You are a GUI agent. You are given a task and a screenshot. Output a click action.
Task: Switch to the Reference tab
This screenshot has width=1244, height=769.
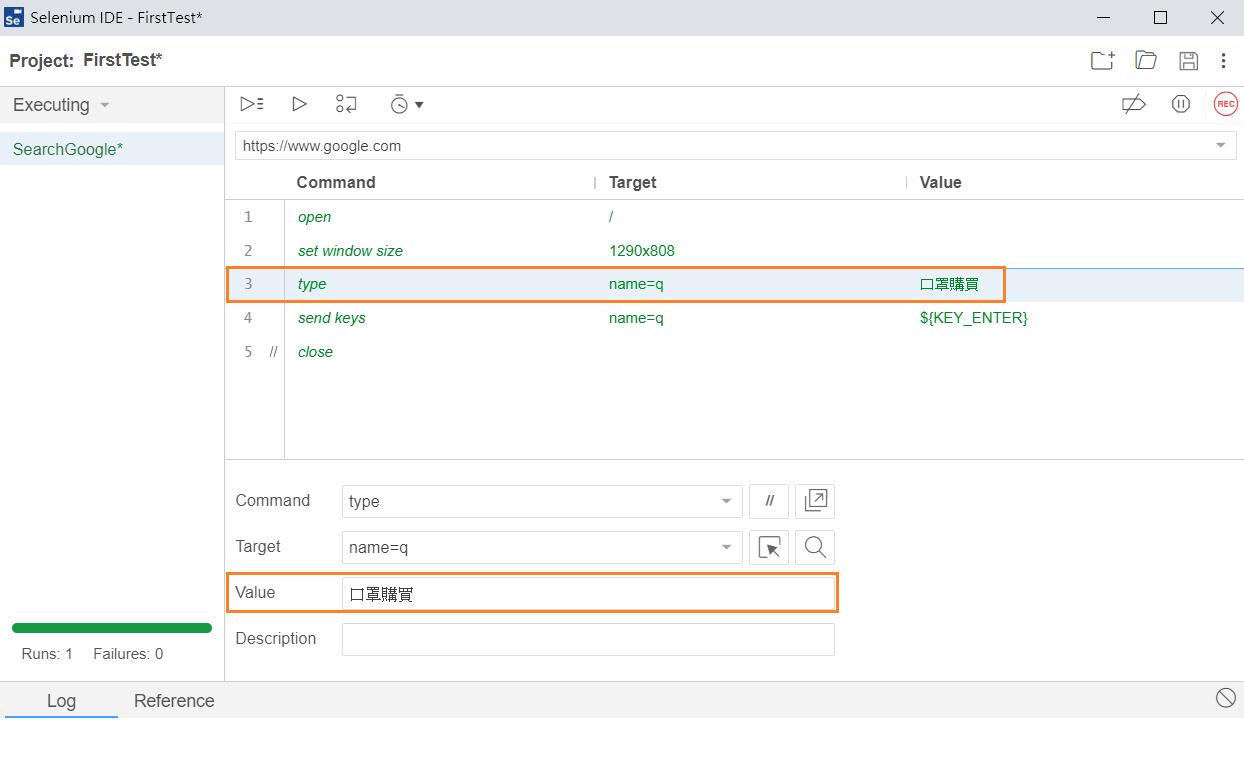point(174,701)
